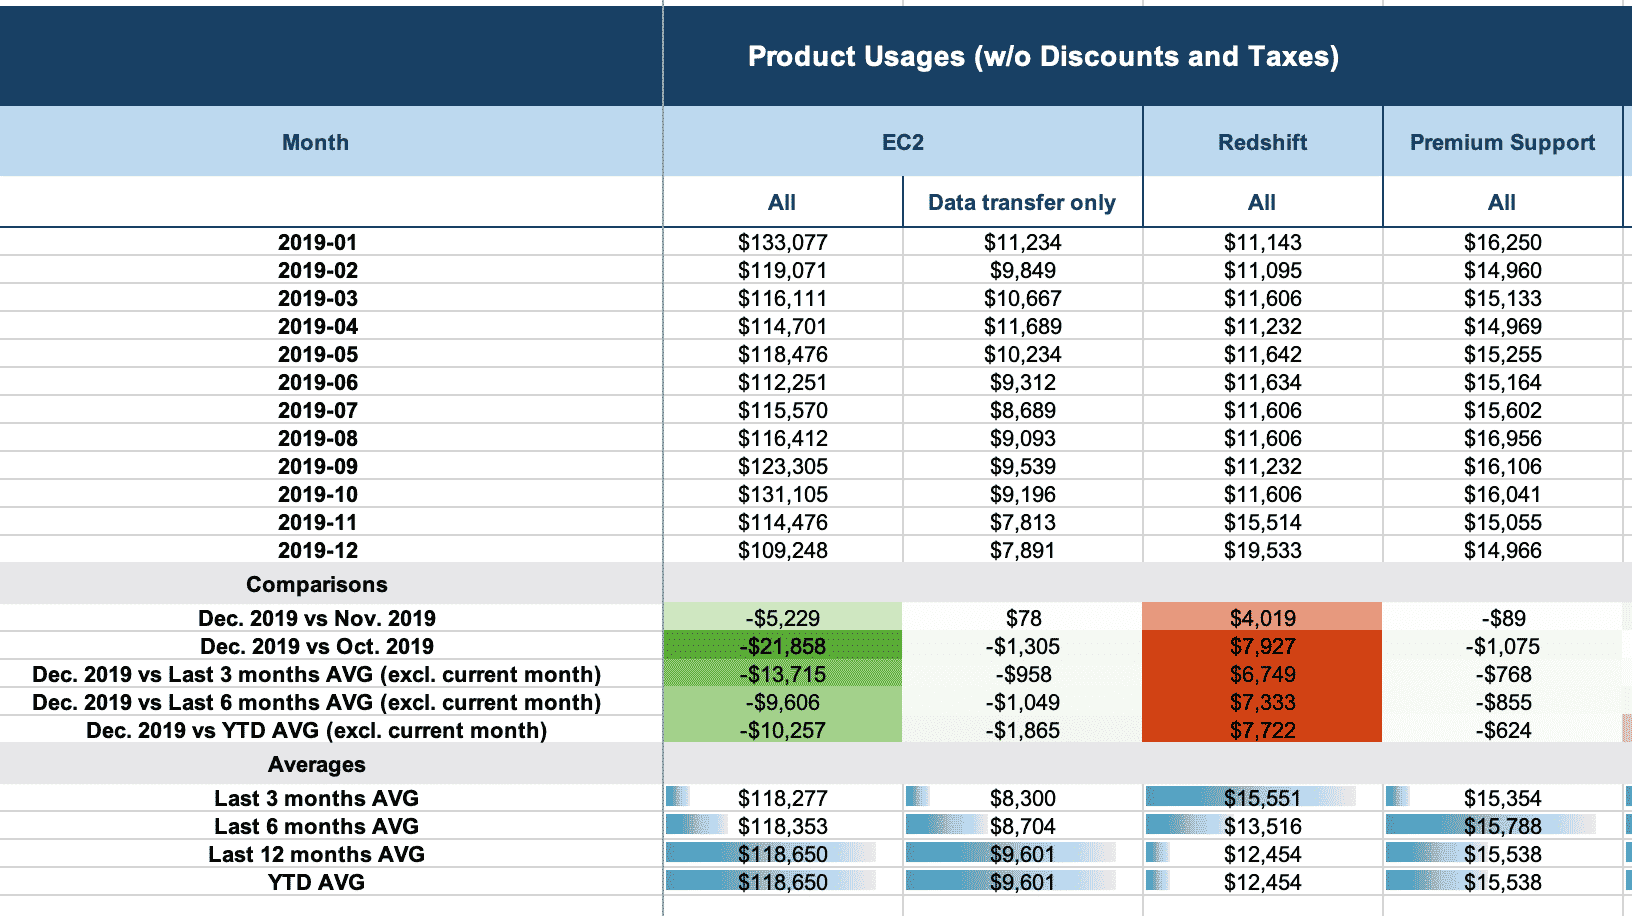Select the -$89 Premium Support cell
The image size is (1632, 916).
[x=1503, y=618]
